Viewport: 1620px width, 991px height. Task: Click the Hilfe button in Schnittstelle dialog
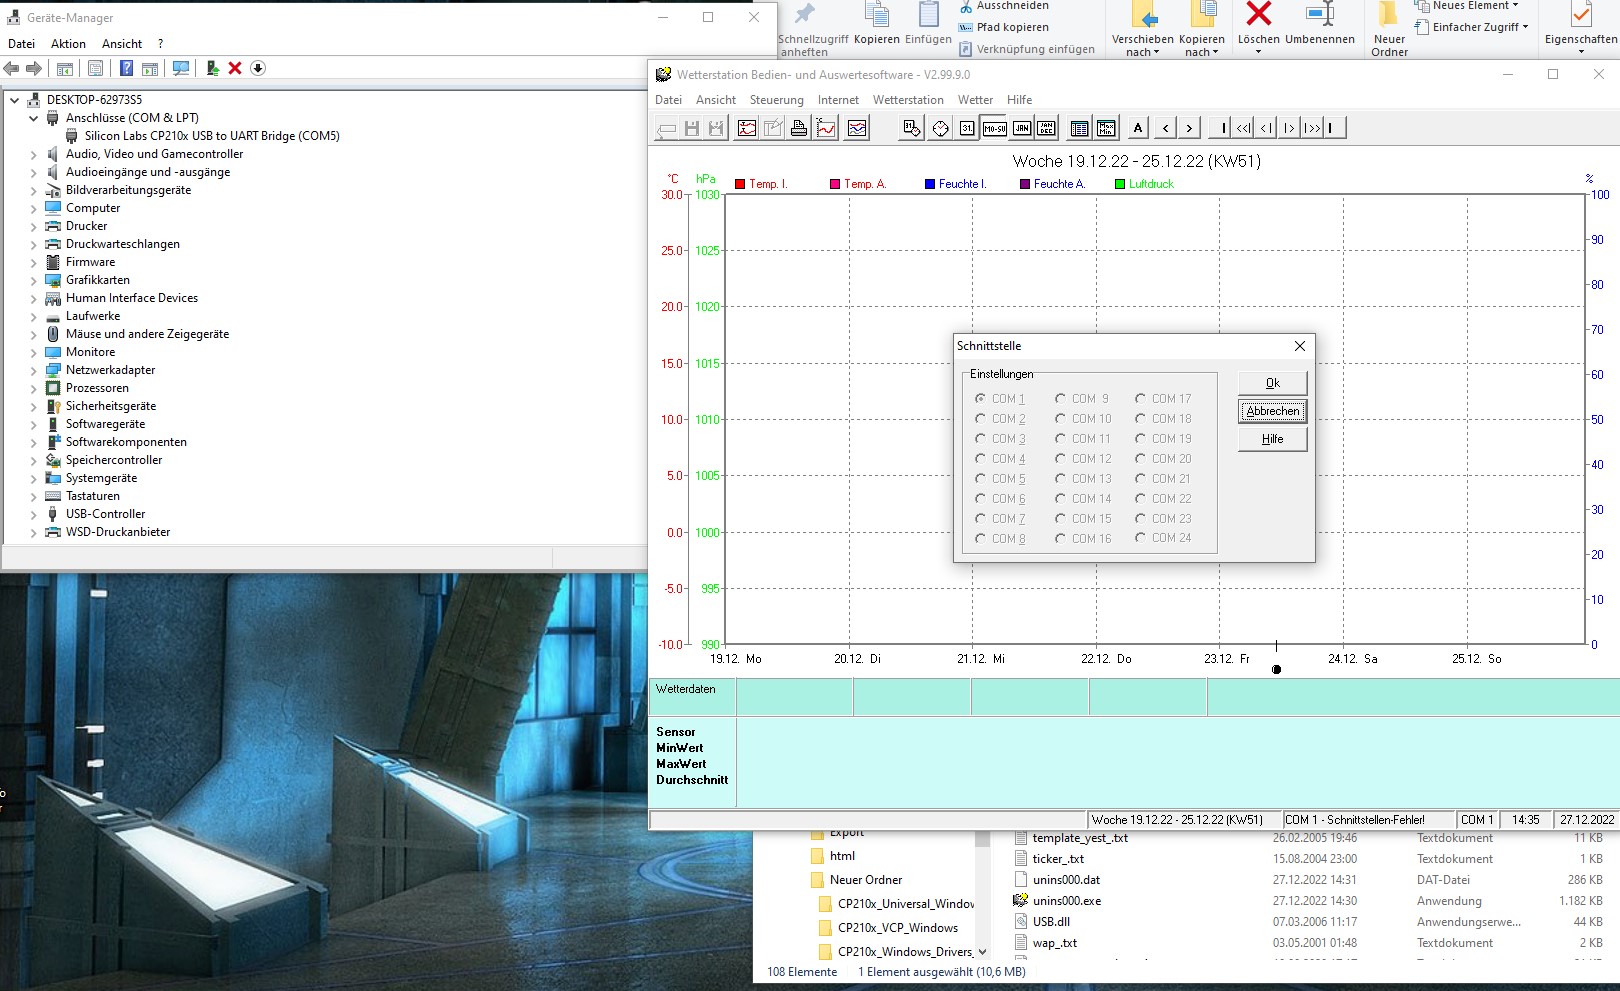(x=1271, y=438)
